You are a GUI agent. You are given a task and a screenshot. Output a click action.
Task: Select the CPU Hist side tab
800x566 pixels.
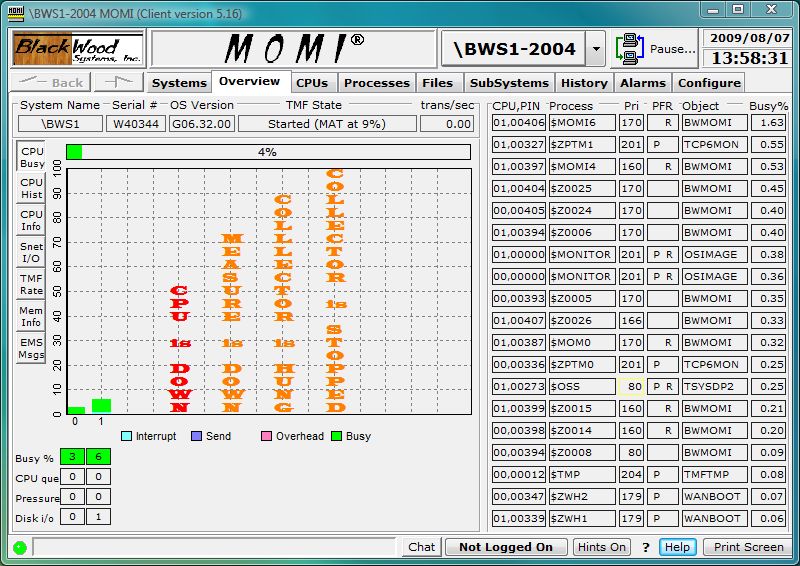32,188
